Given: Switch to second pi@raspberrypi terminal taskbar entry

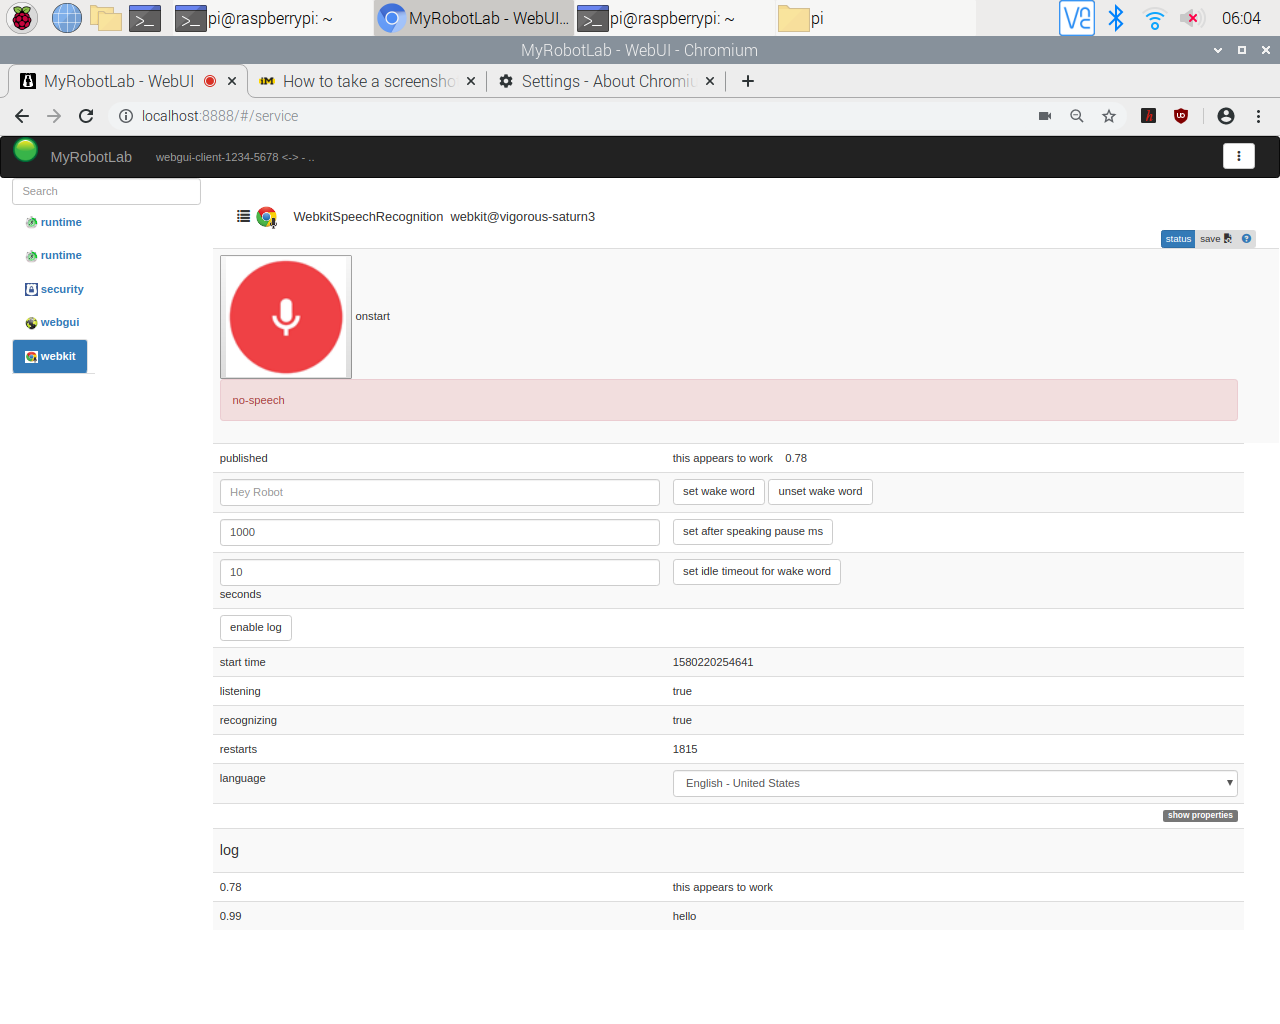Looking at the screenshot, I should [x=675, y=18].
